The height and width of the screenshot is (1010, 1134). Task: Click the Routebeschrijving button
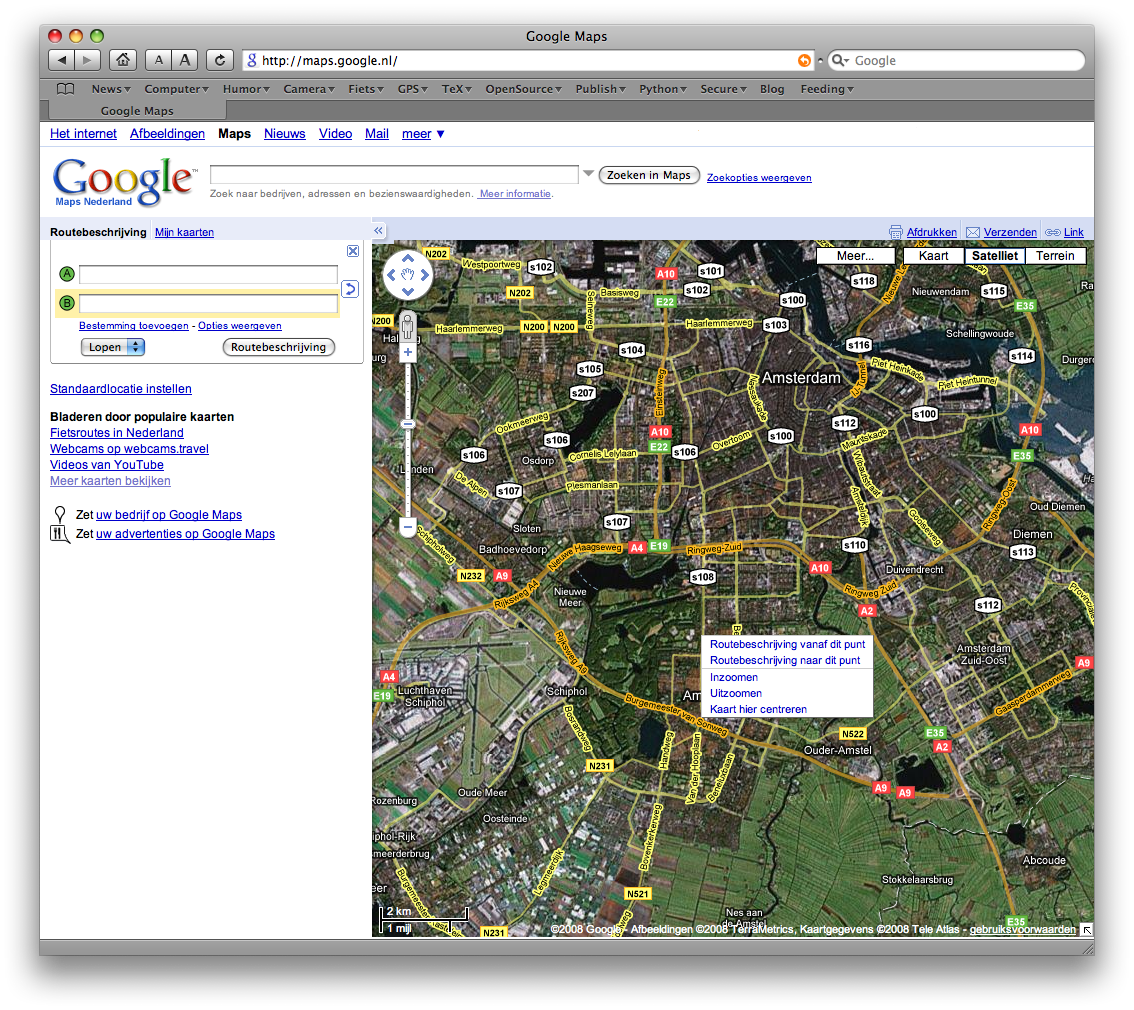278,347
